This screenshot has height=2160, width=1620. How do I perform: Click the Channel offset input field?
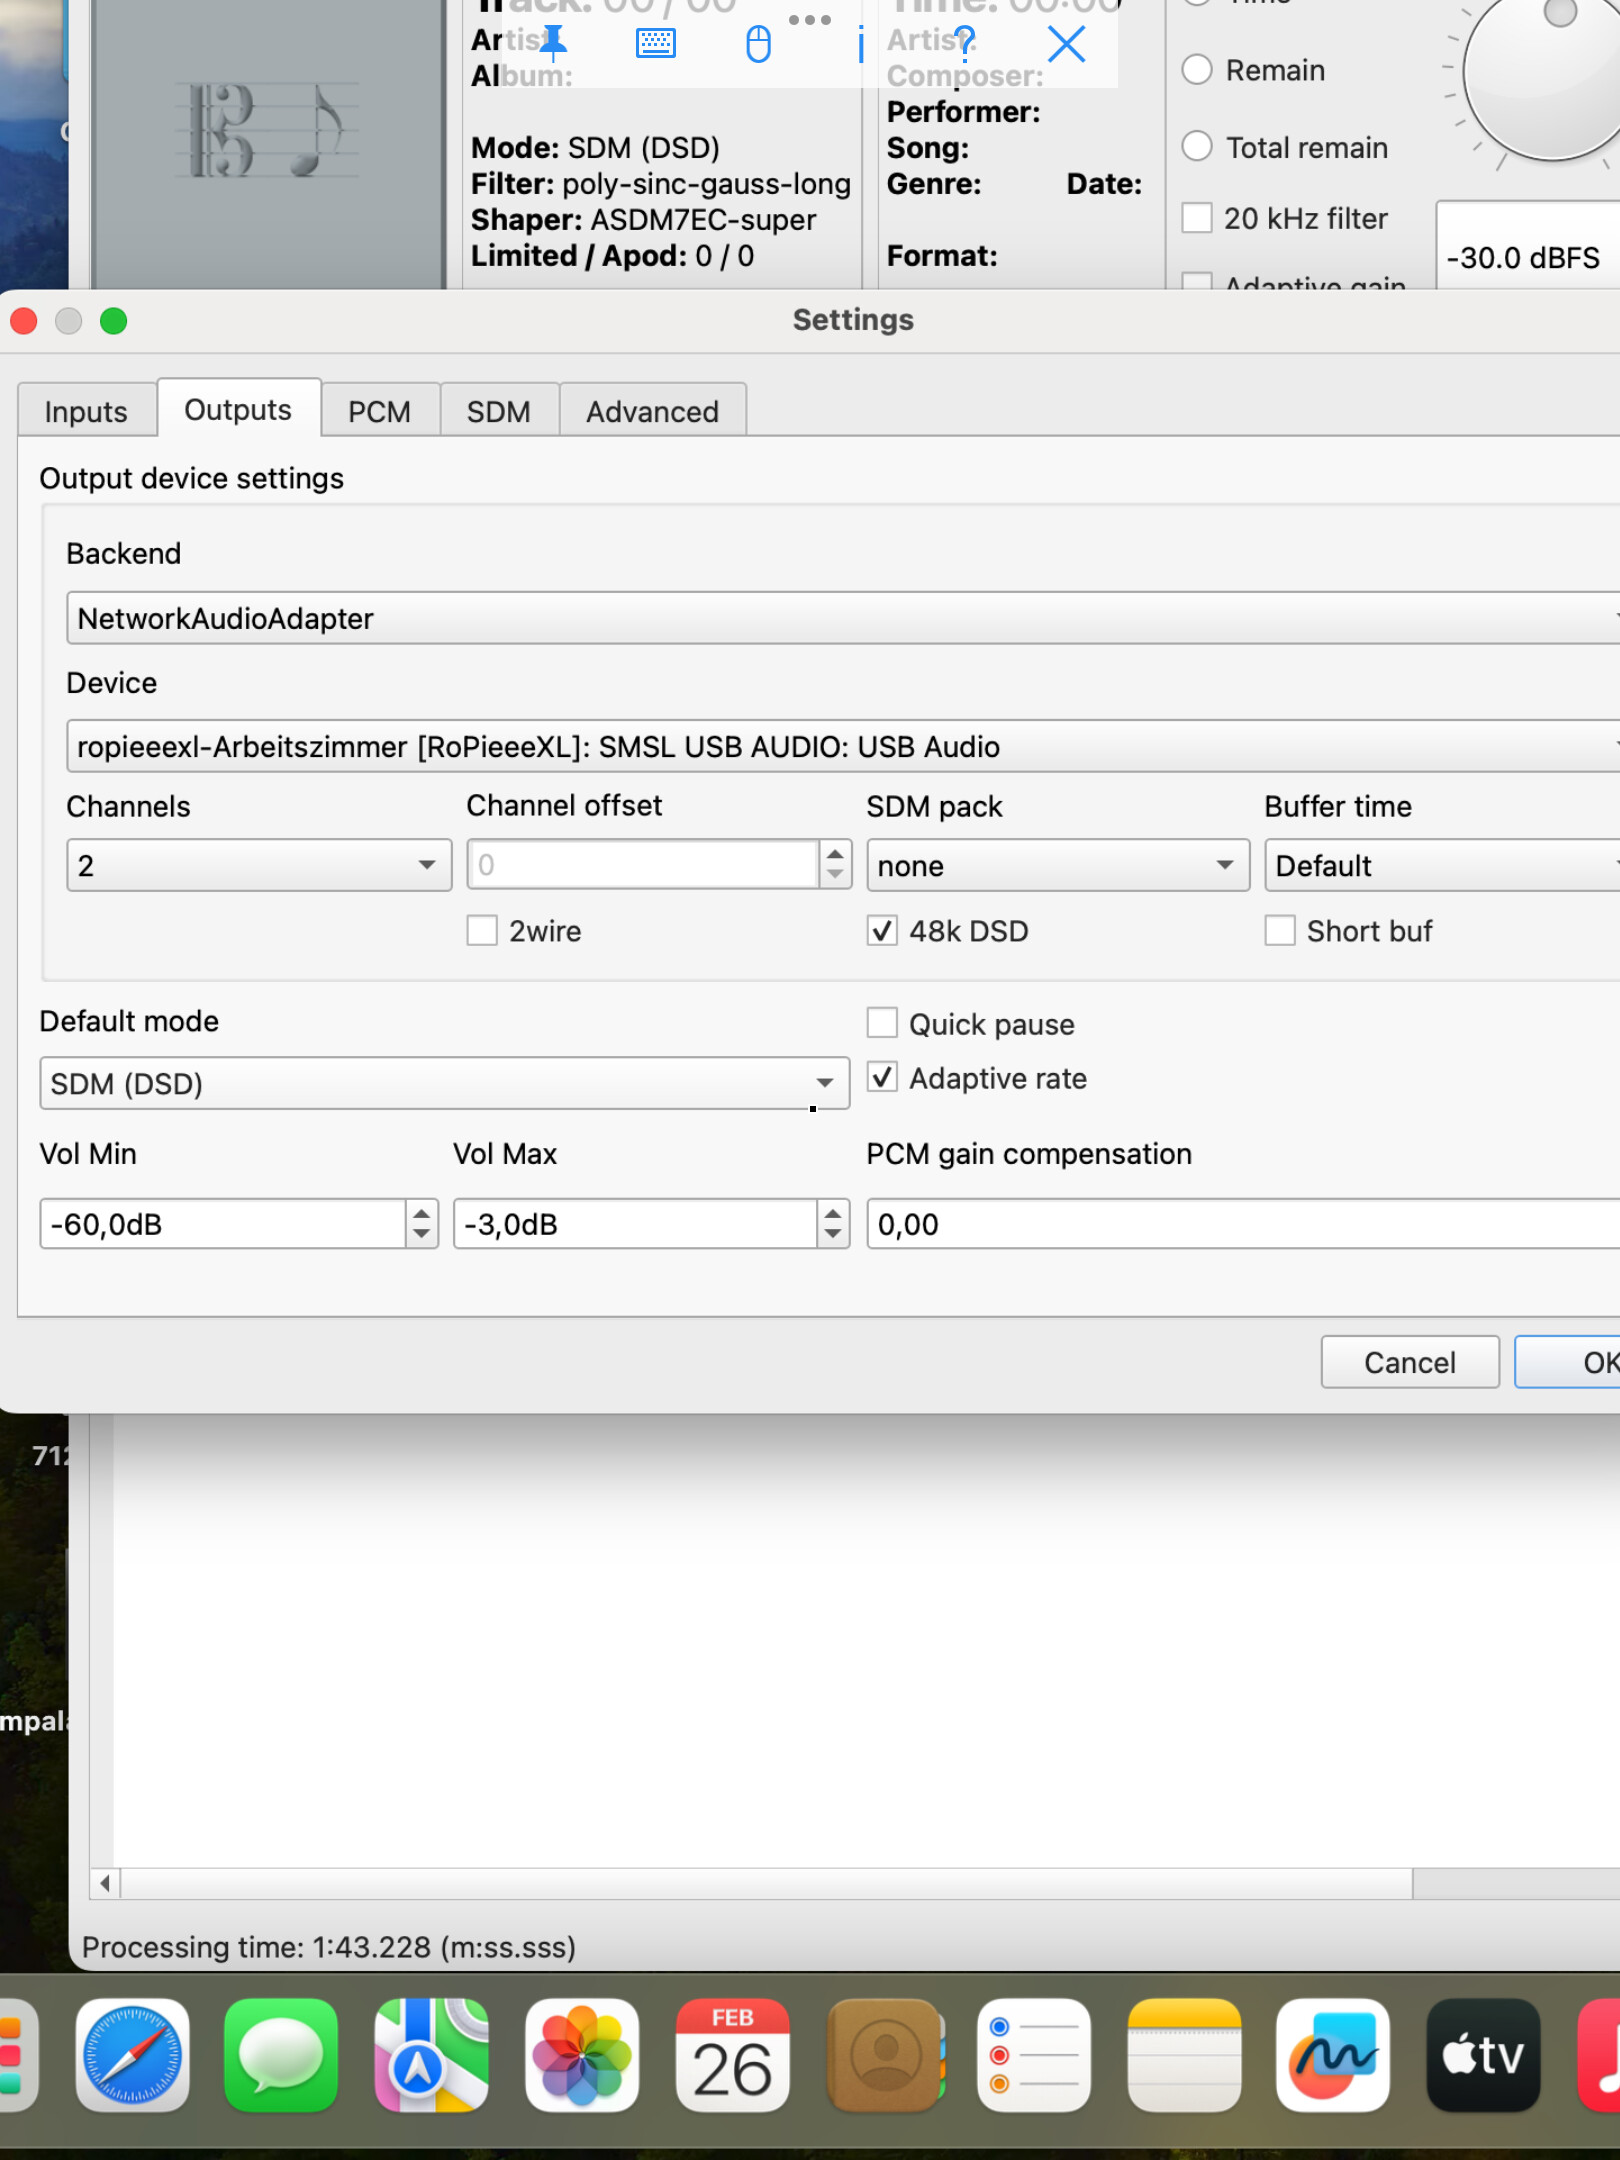pos(643,865)
